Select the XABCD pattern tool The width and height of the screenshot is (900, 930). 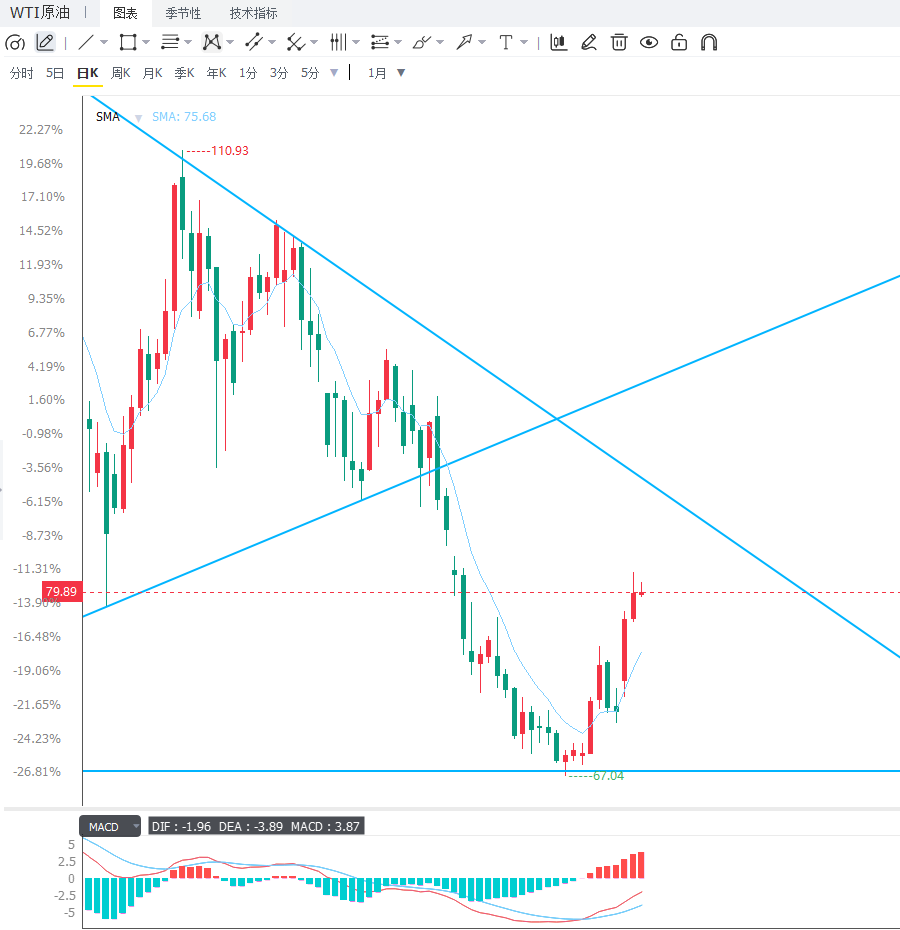[211, 43]
